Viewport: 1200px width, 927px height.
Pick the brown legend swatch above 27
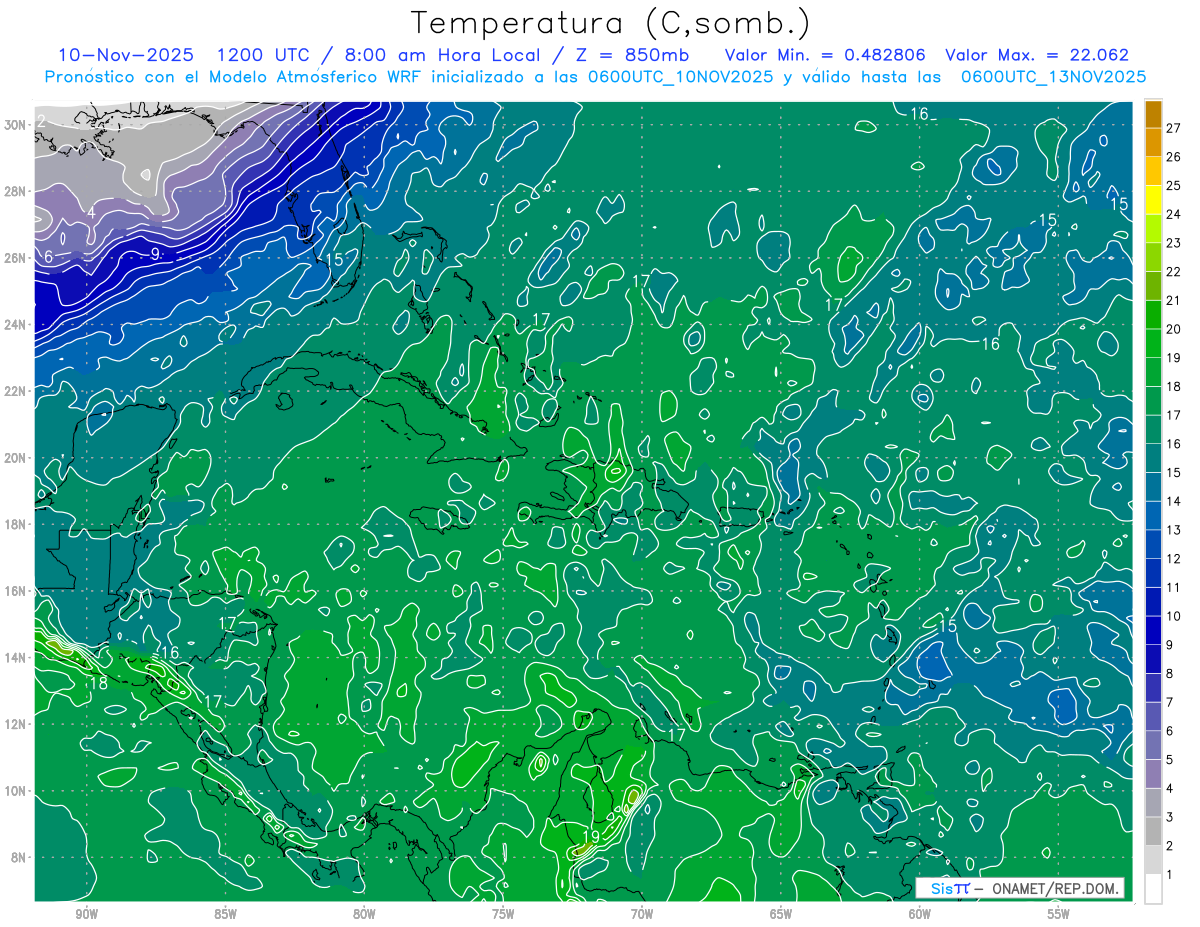(1153, 113)
